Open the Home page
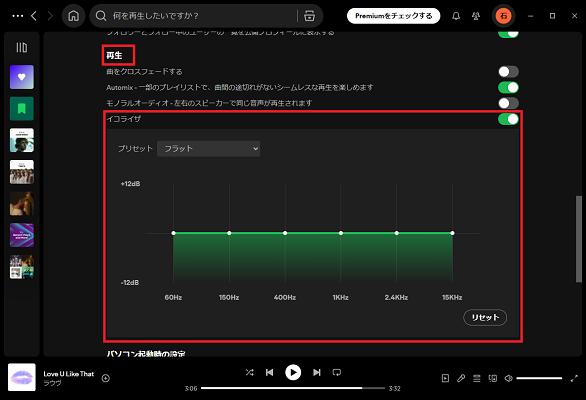586x400 pixels. pos(74,16)
